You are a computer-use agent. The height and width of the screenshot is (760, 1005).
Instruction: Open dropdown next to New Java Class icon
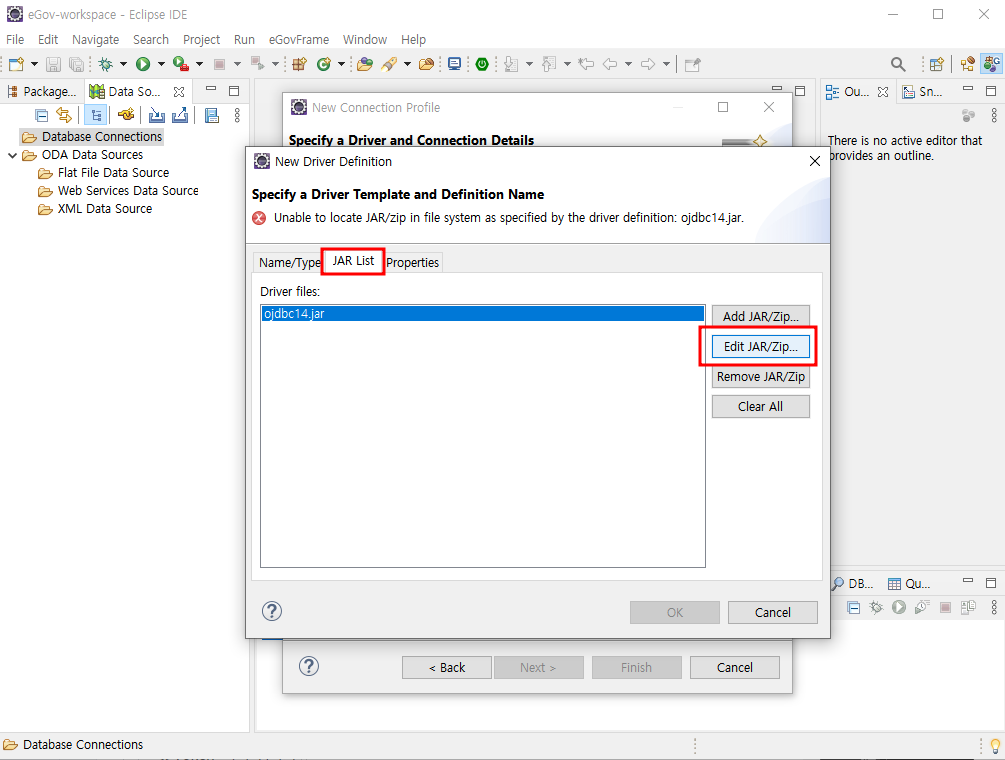click(x=341, y=64)
